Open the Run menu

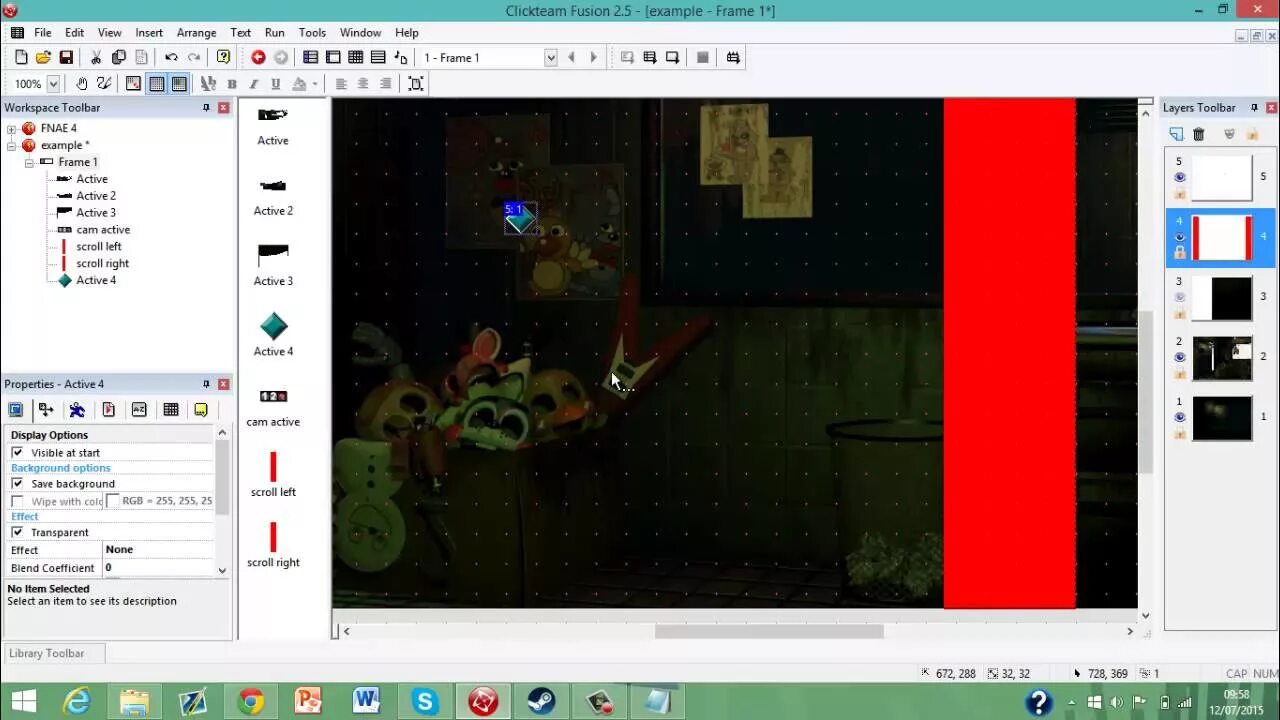pos(274,32)
